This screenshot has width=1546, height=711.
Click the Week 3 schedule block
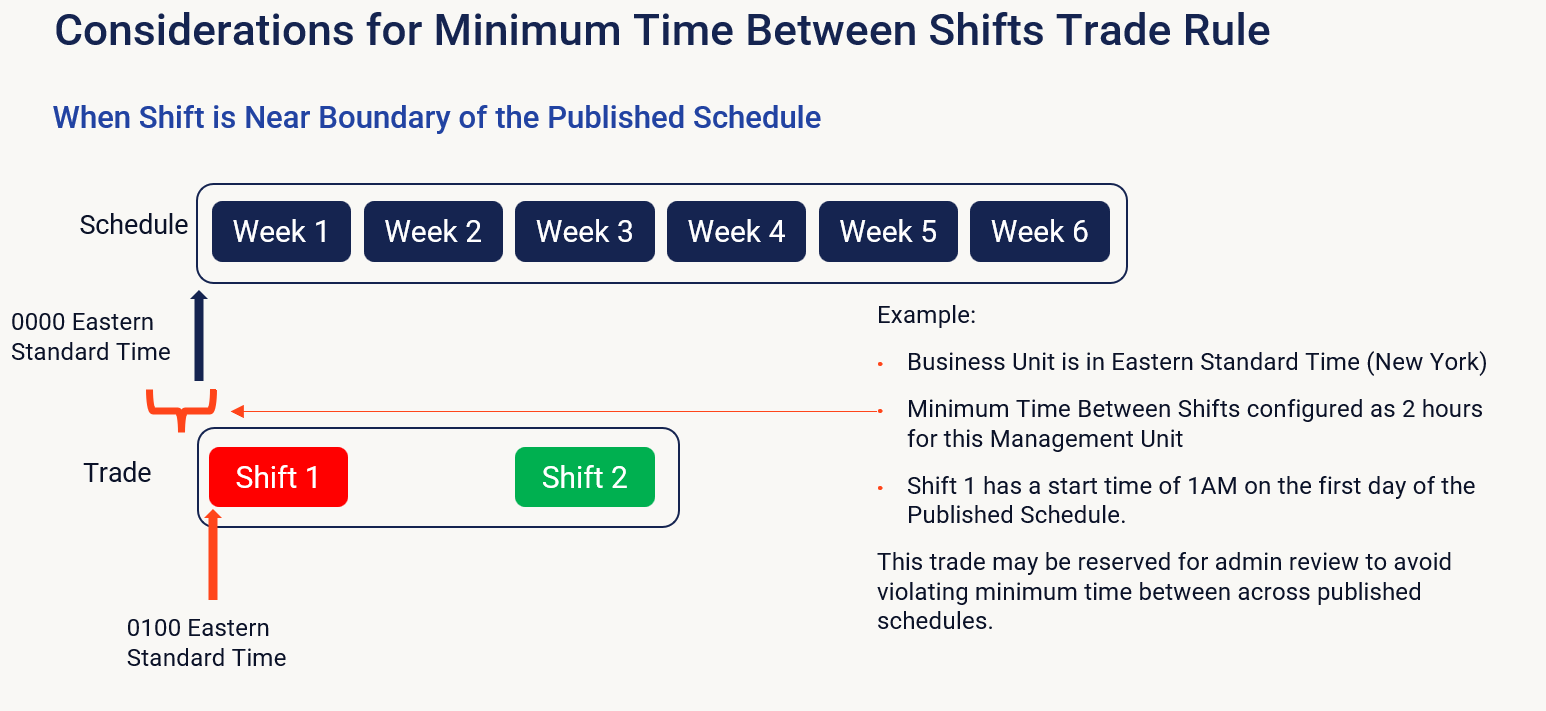point(585,232)
